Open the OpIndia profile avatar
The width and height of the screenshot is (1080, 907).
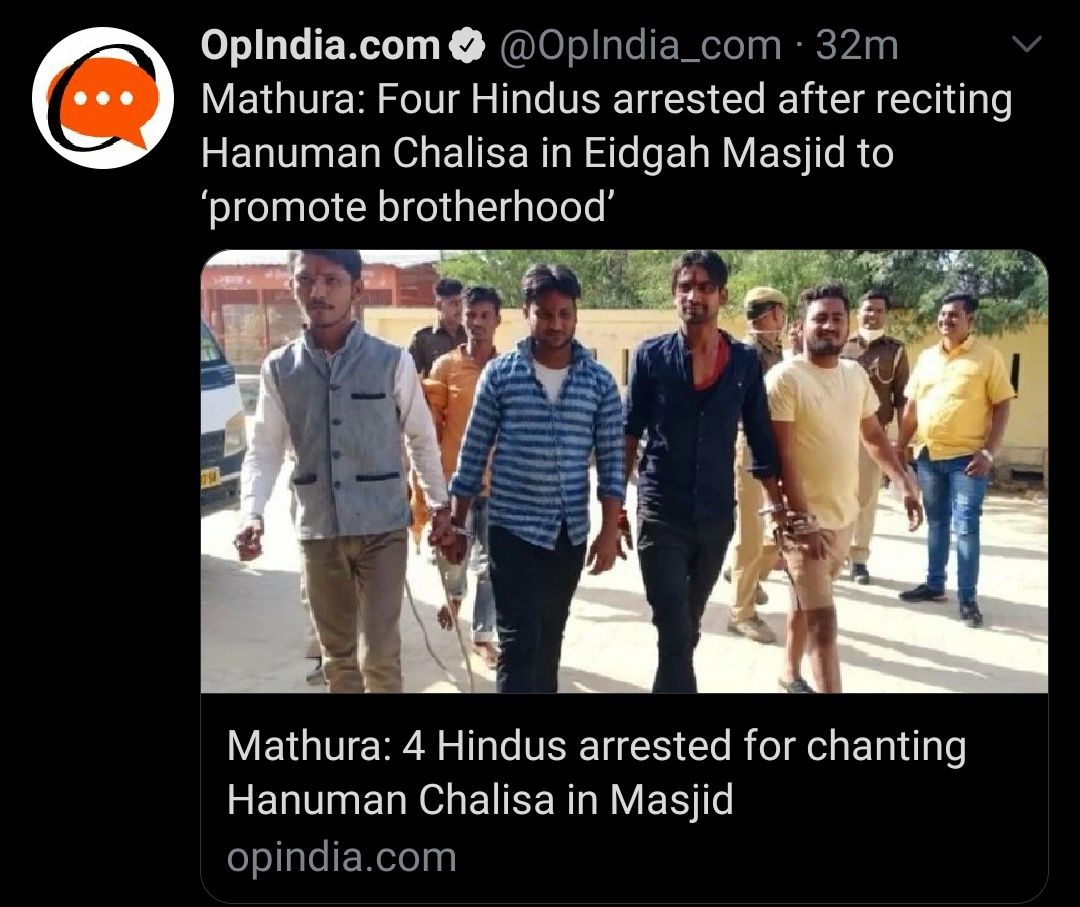coord(103,97)
